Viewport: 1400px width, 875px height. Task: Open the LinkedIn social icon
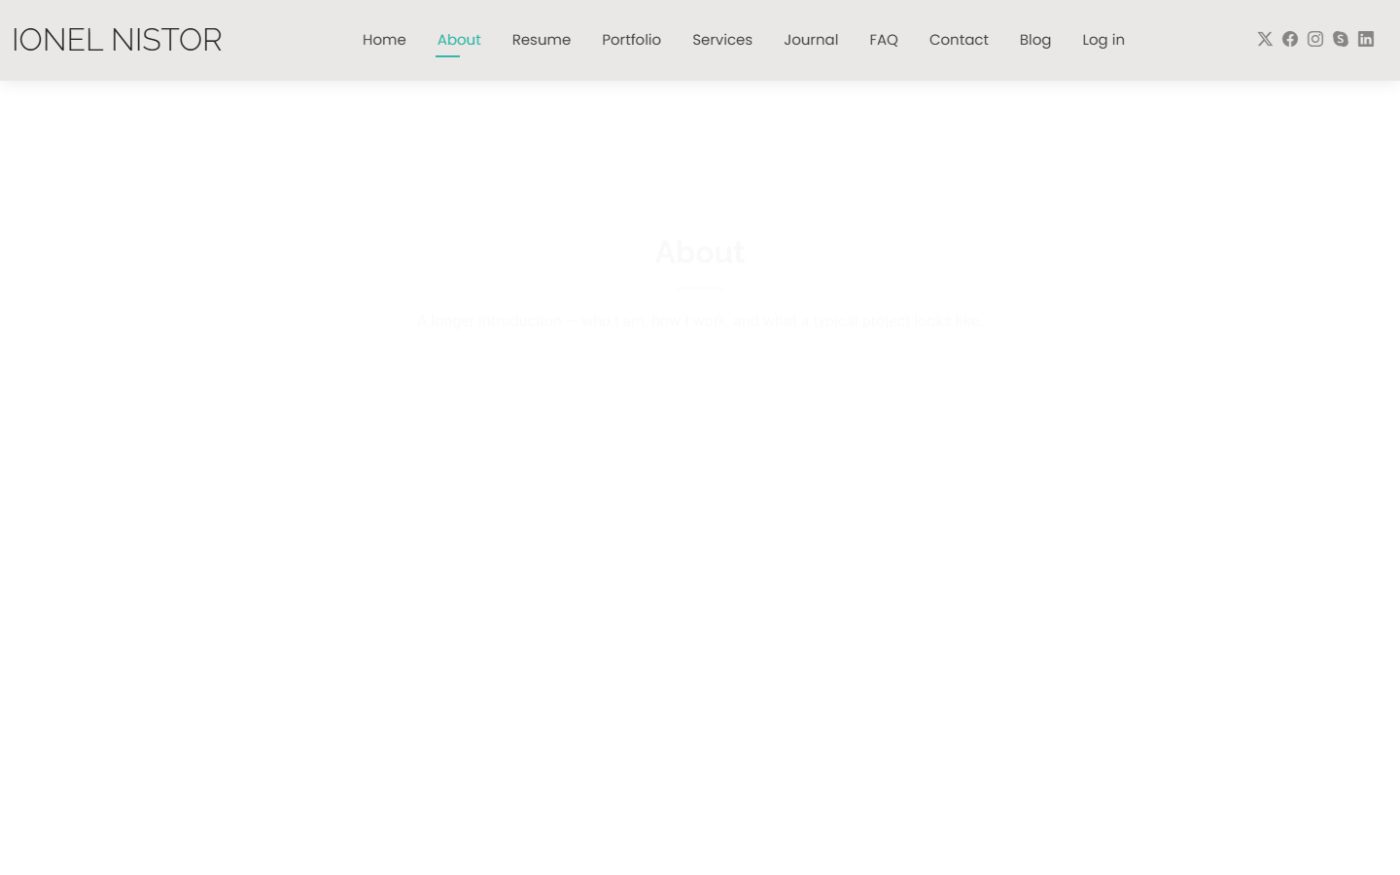(x=1365, y=39)
